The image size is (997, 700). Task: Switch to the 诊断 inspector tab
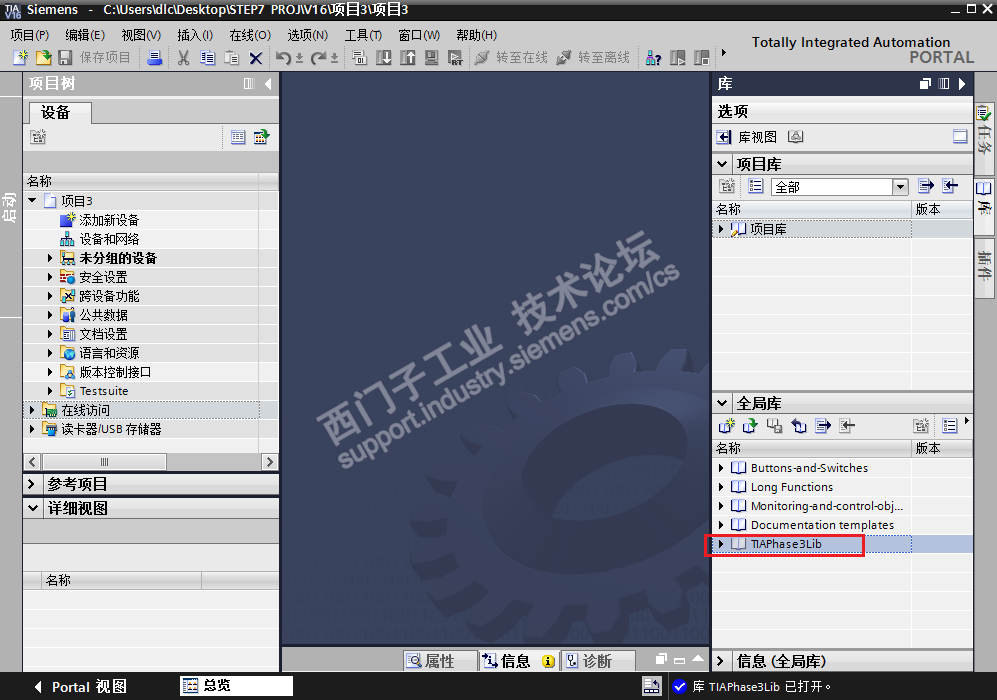(598, 661)
